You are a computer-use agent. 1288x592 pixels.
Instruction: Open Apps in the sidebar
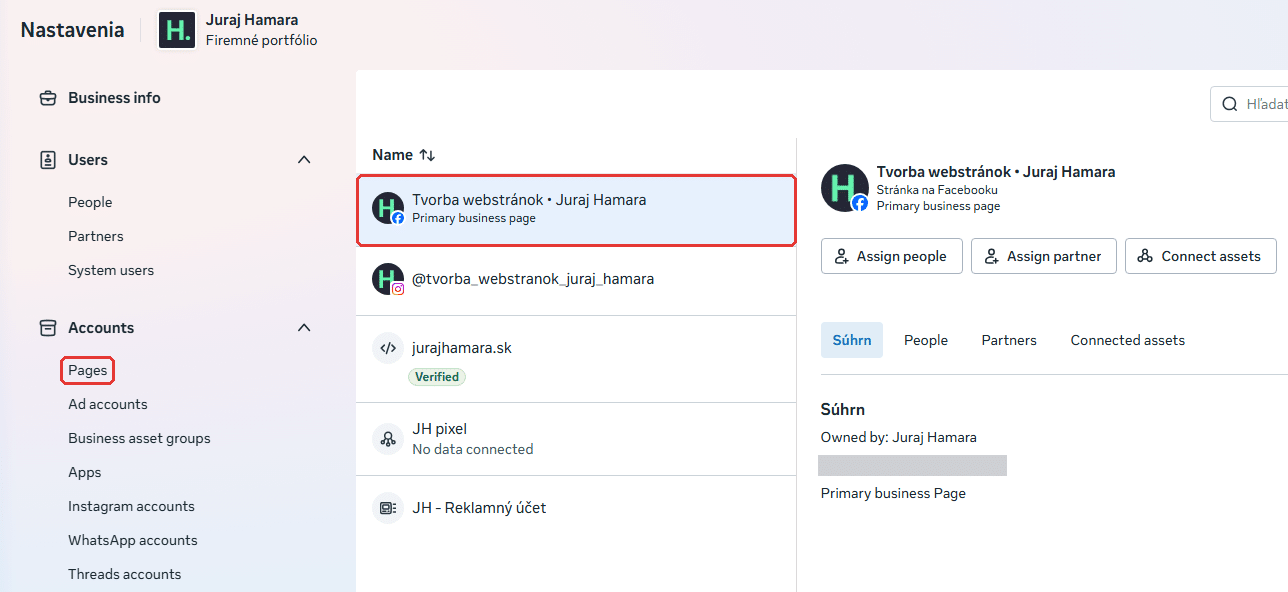[x=85, y=472]
